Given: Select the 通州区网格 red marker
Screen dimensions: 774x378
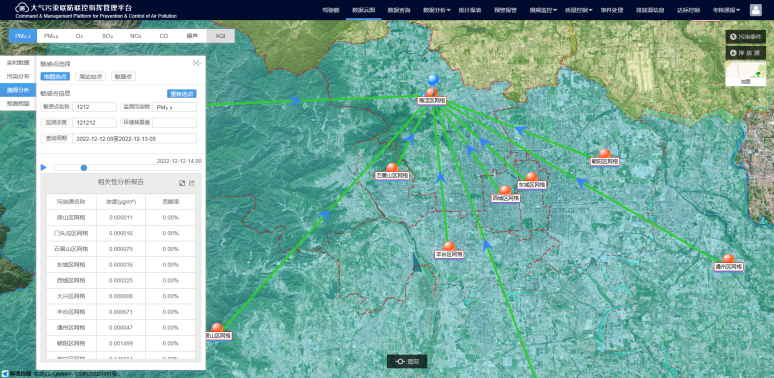Looking at the screenshot, I should (728, 259).
